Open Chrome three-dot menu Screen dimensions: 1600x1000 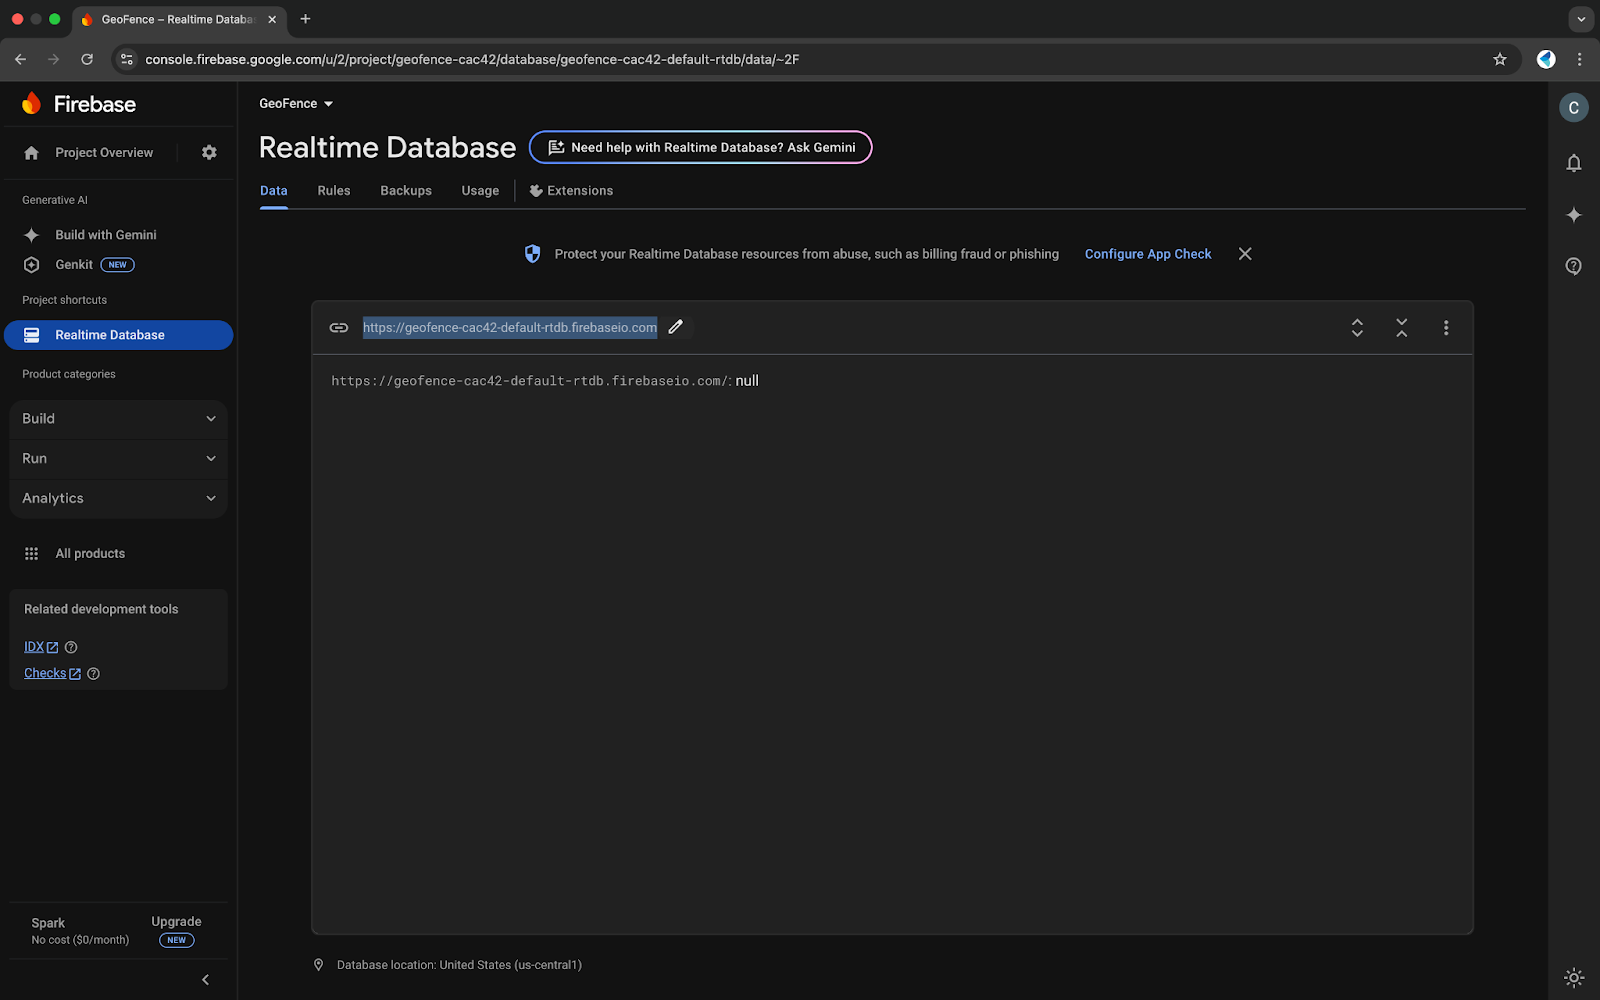(x=1580, y=60)
